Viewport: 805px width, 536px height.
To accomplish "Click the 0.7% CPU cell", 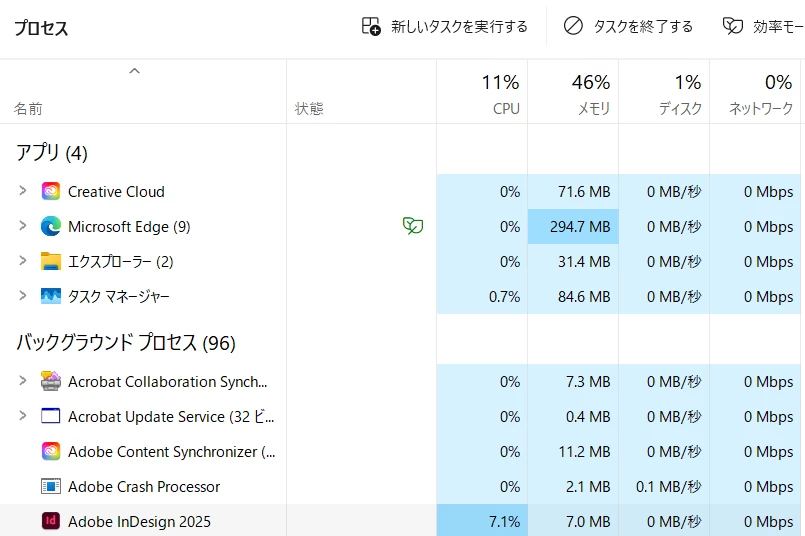I will (x=482, y=296).
